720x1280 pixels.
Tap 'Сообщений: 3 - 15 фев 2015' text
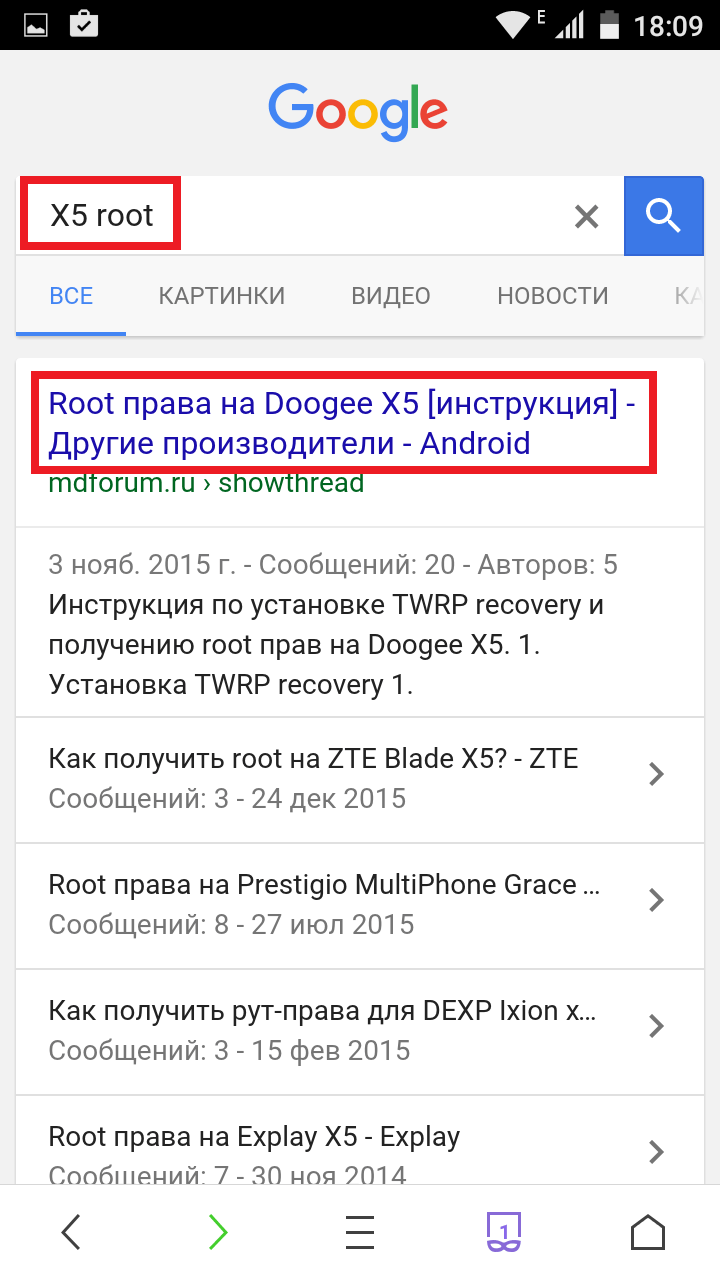[x=229, y=1050]
